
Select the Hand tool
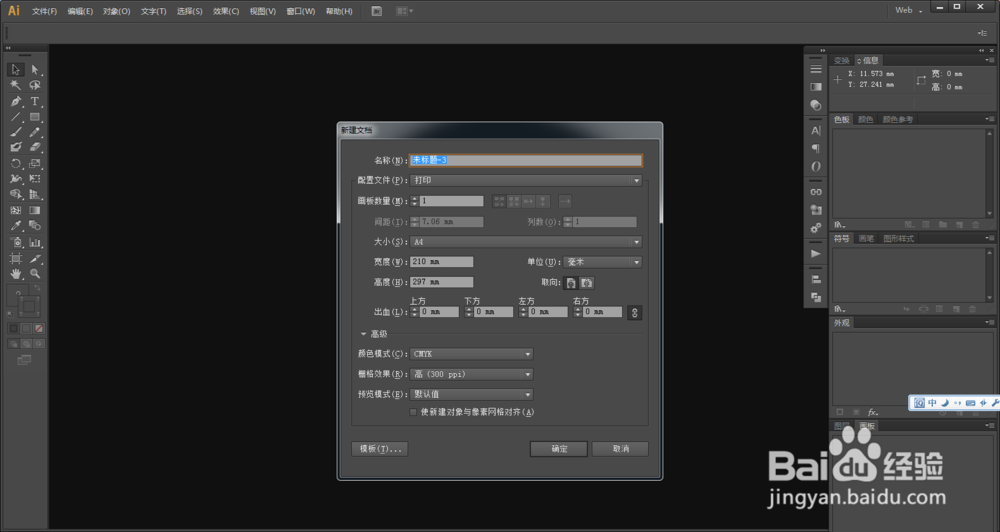tap(16, 274)
